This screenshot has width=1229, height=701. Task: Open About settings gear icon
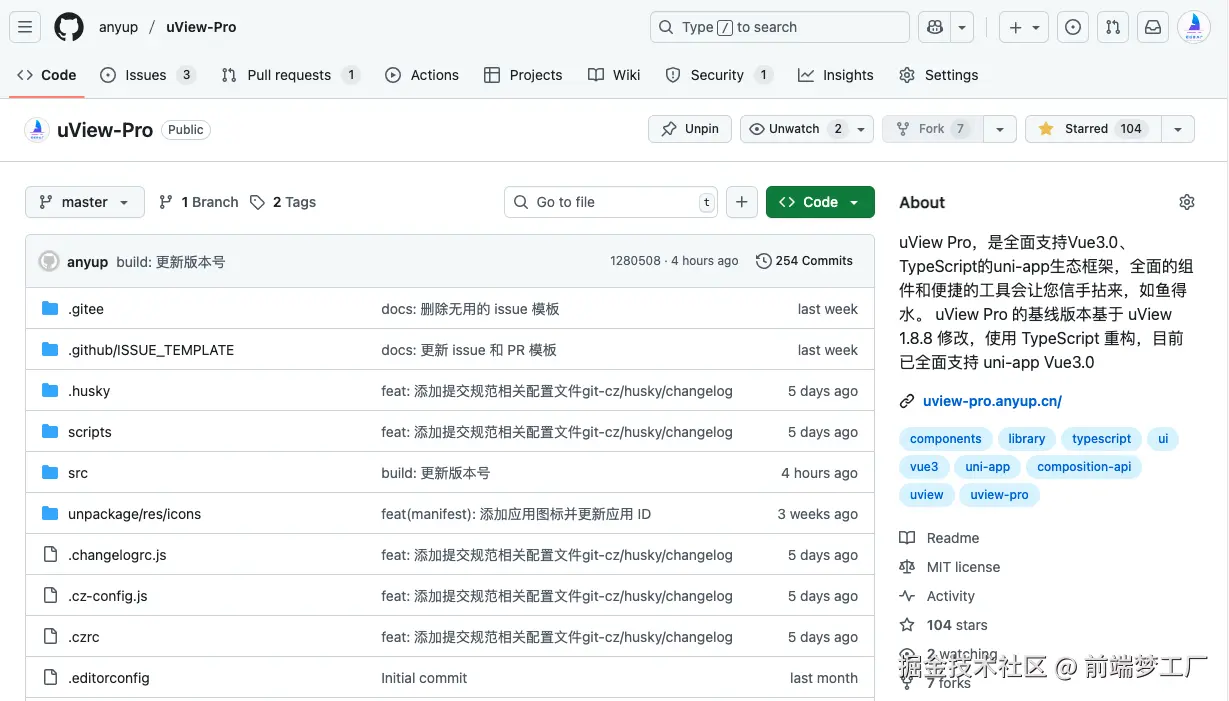[1187, 202]
